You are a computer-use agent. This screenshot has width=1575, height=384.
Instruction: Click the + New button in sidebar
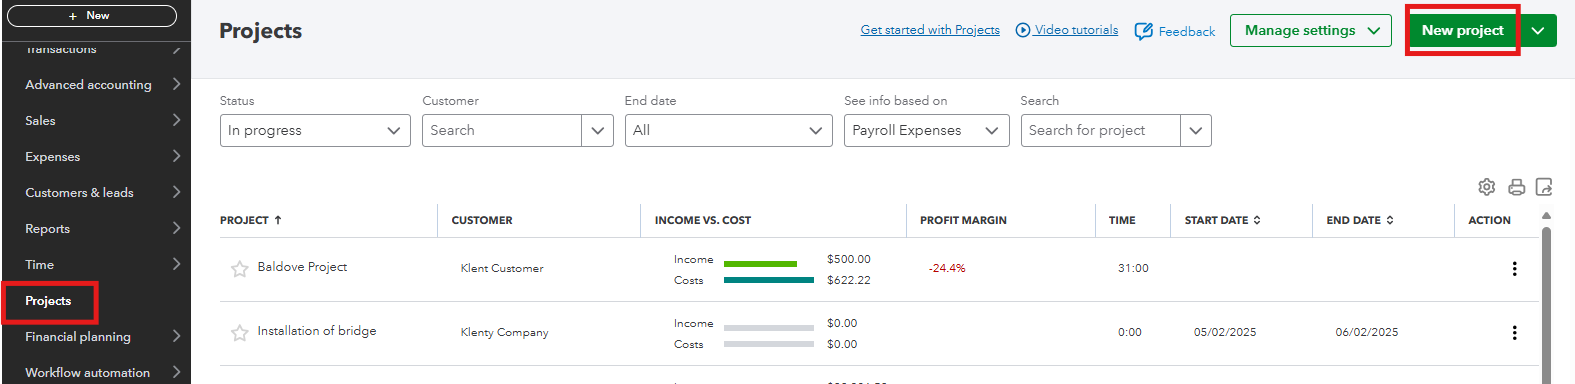[92, 16]
